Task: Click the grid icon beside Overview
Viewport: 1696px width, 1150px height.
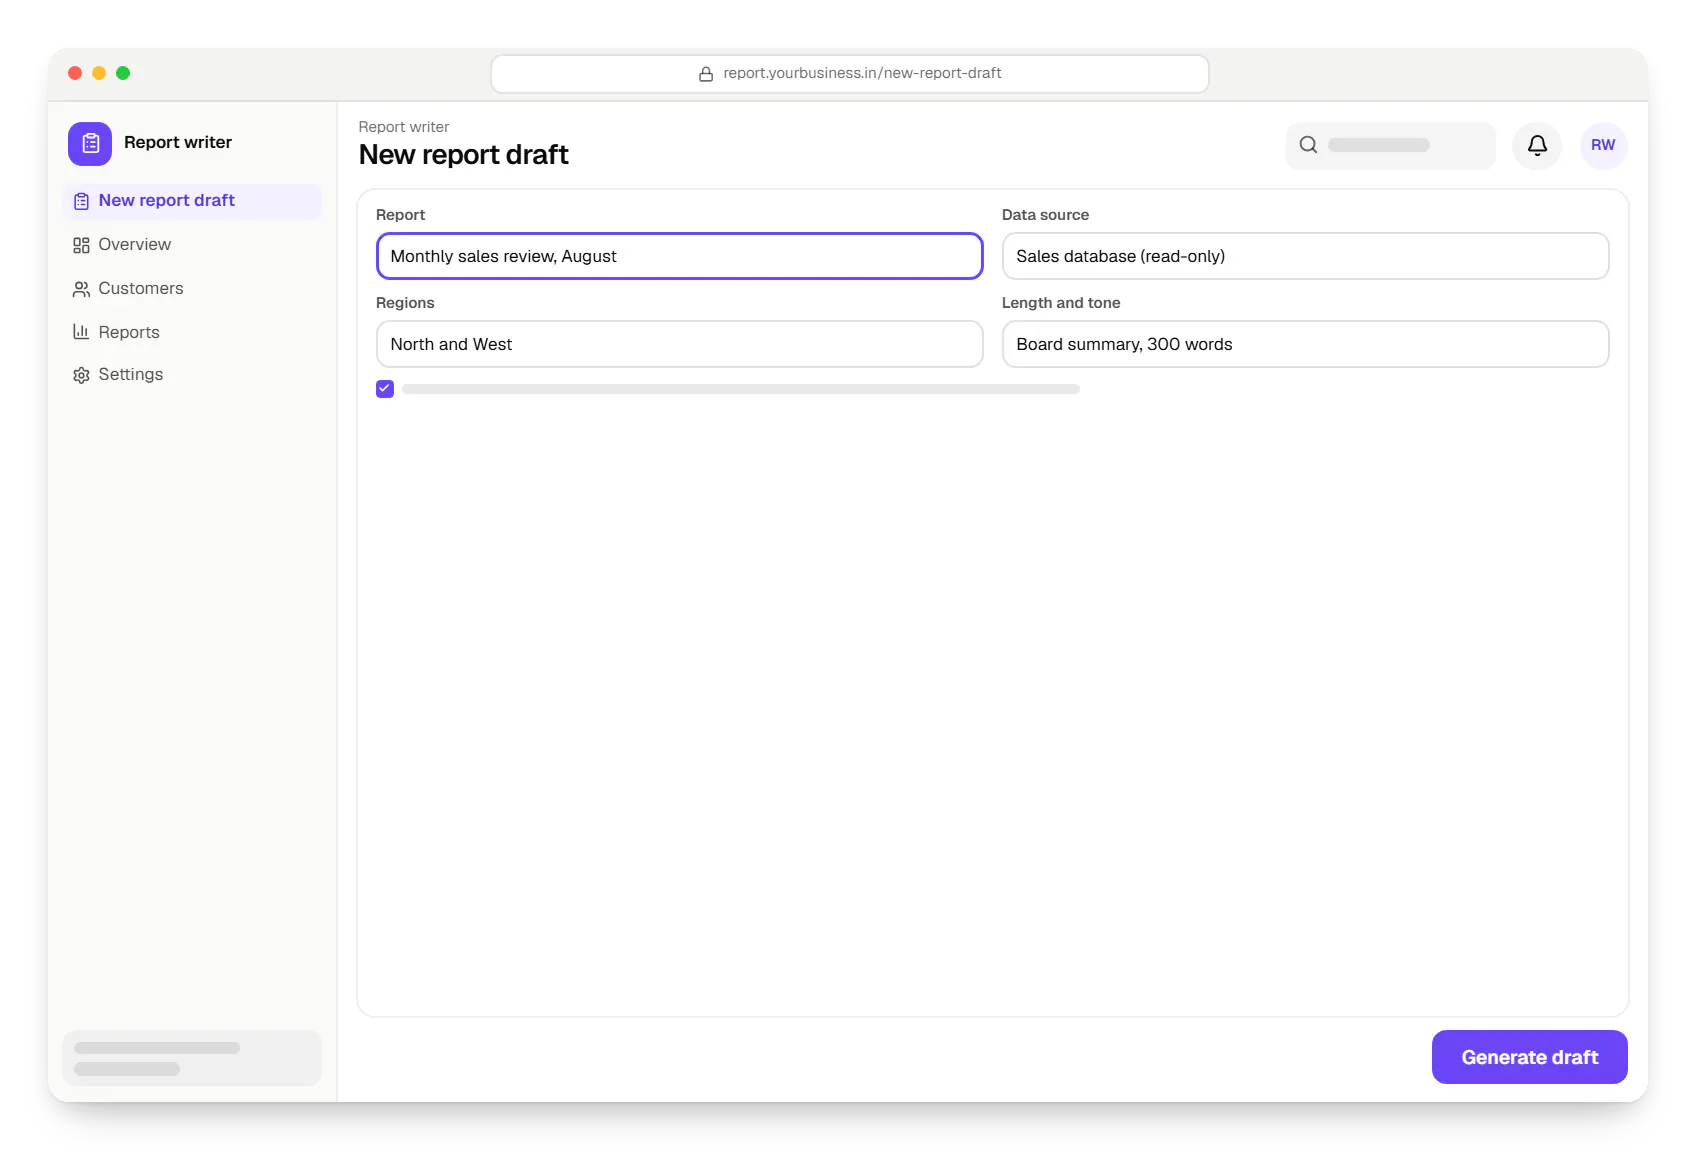Action: pos(82,245)
